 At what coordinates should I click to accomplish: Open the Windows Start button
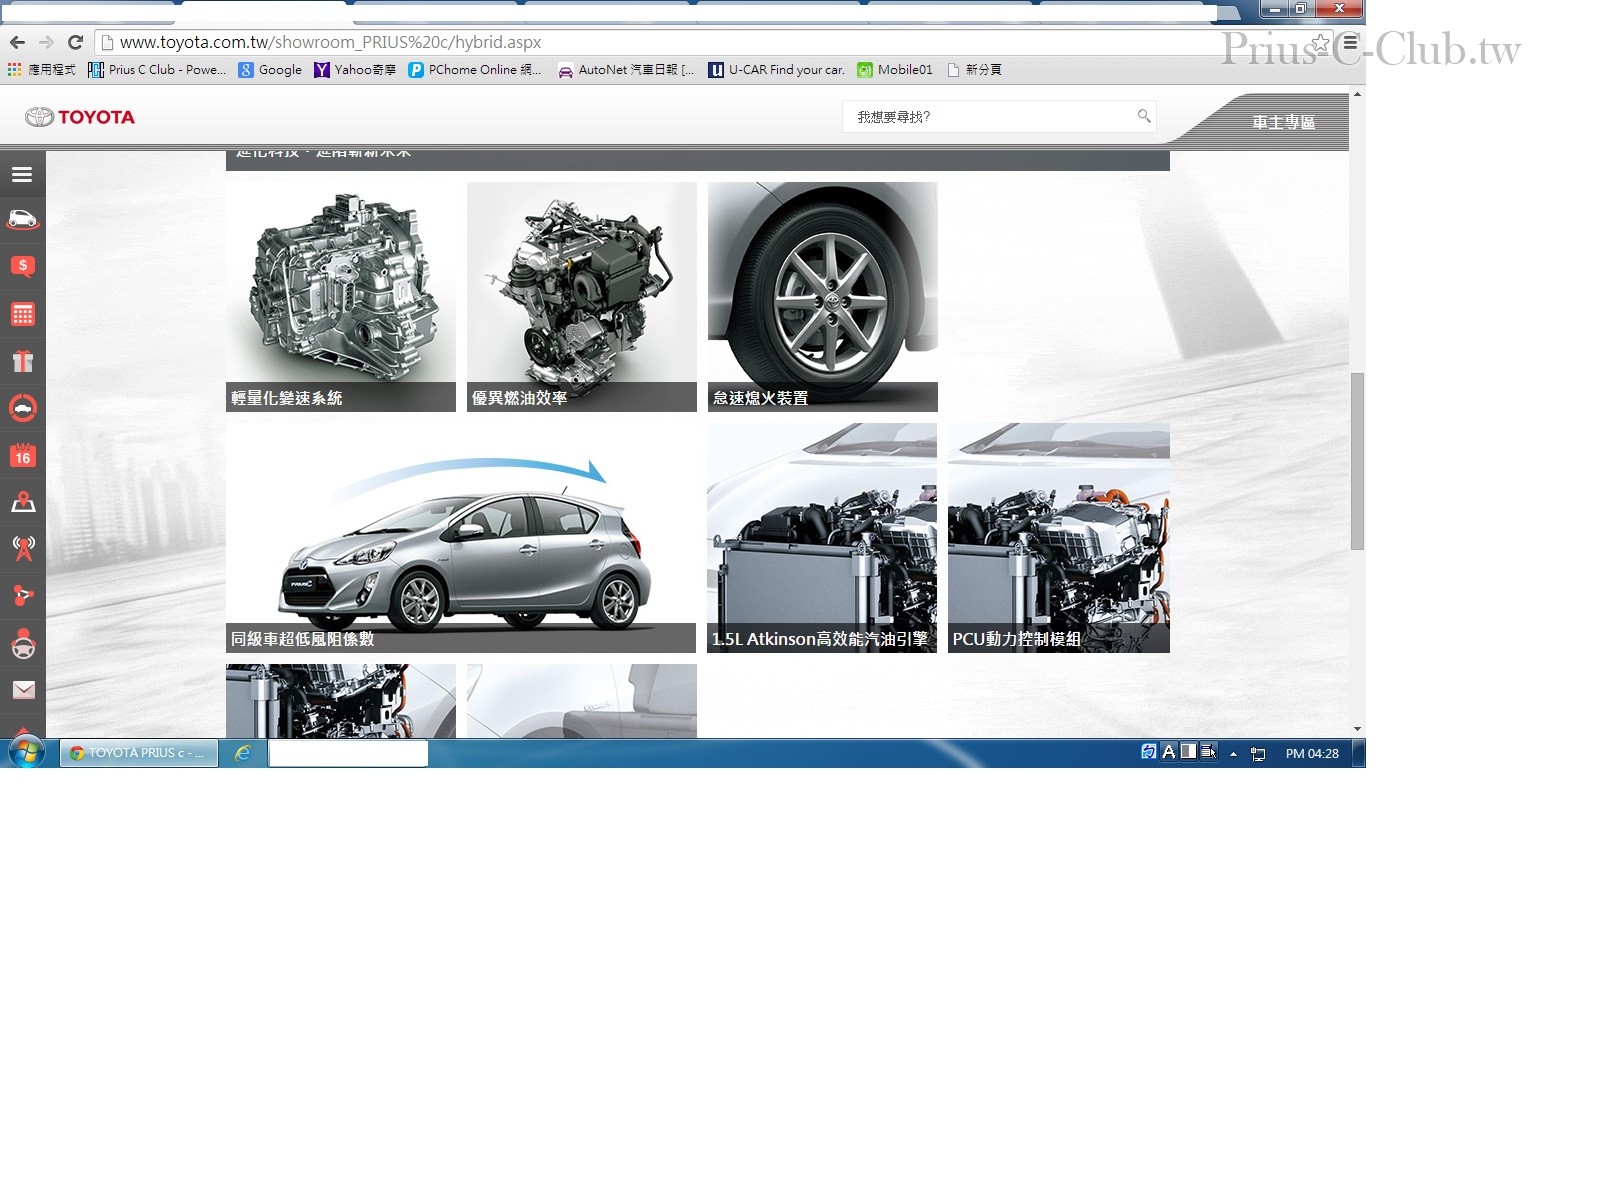(27, 752)
